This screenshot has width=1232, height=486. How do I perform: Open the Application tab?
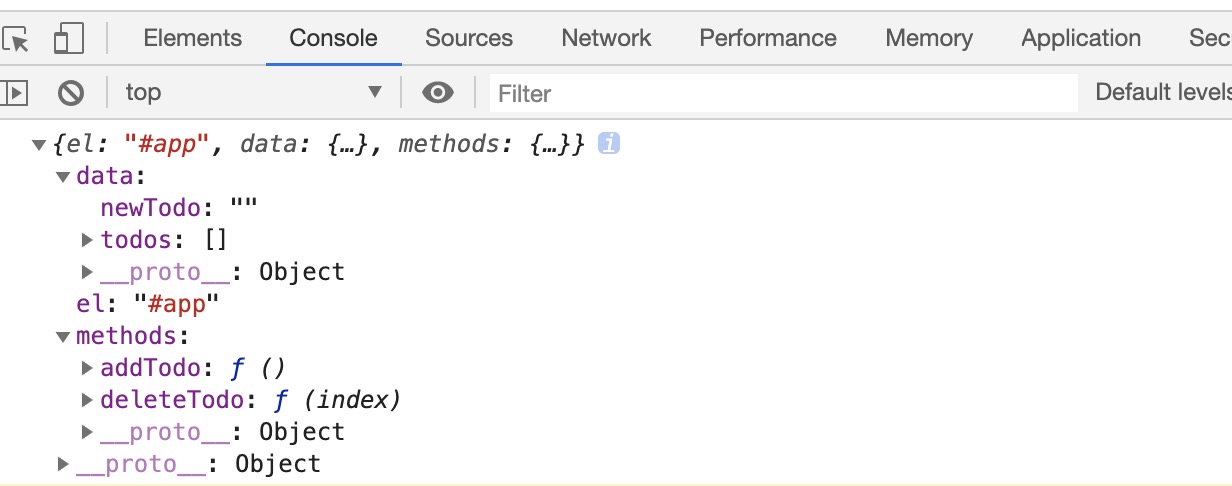[x=1081, y=38]
